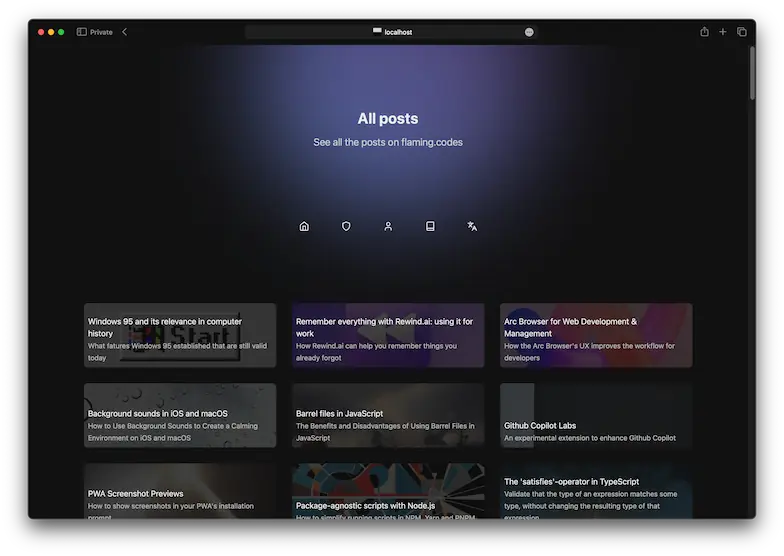This screenshot has width=784, height=556.
Task: Show tab overview icon
Action: (x=742, y=32)
